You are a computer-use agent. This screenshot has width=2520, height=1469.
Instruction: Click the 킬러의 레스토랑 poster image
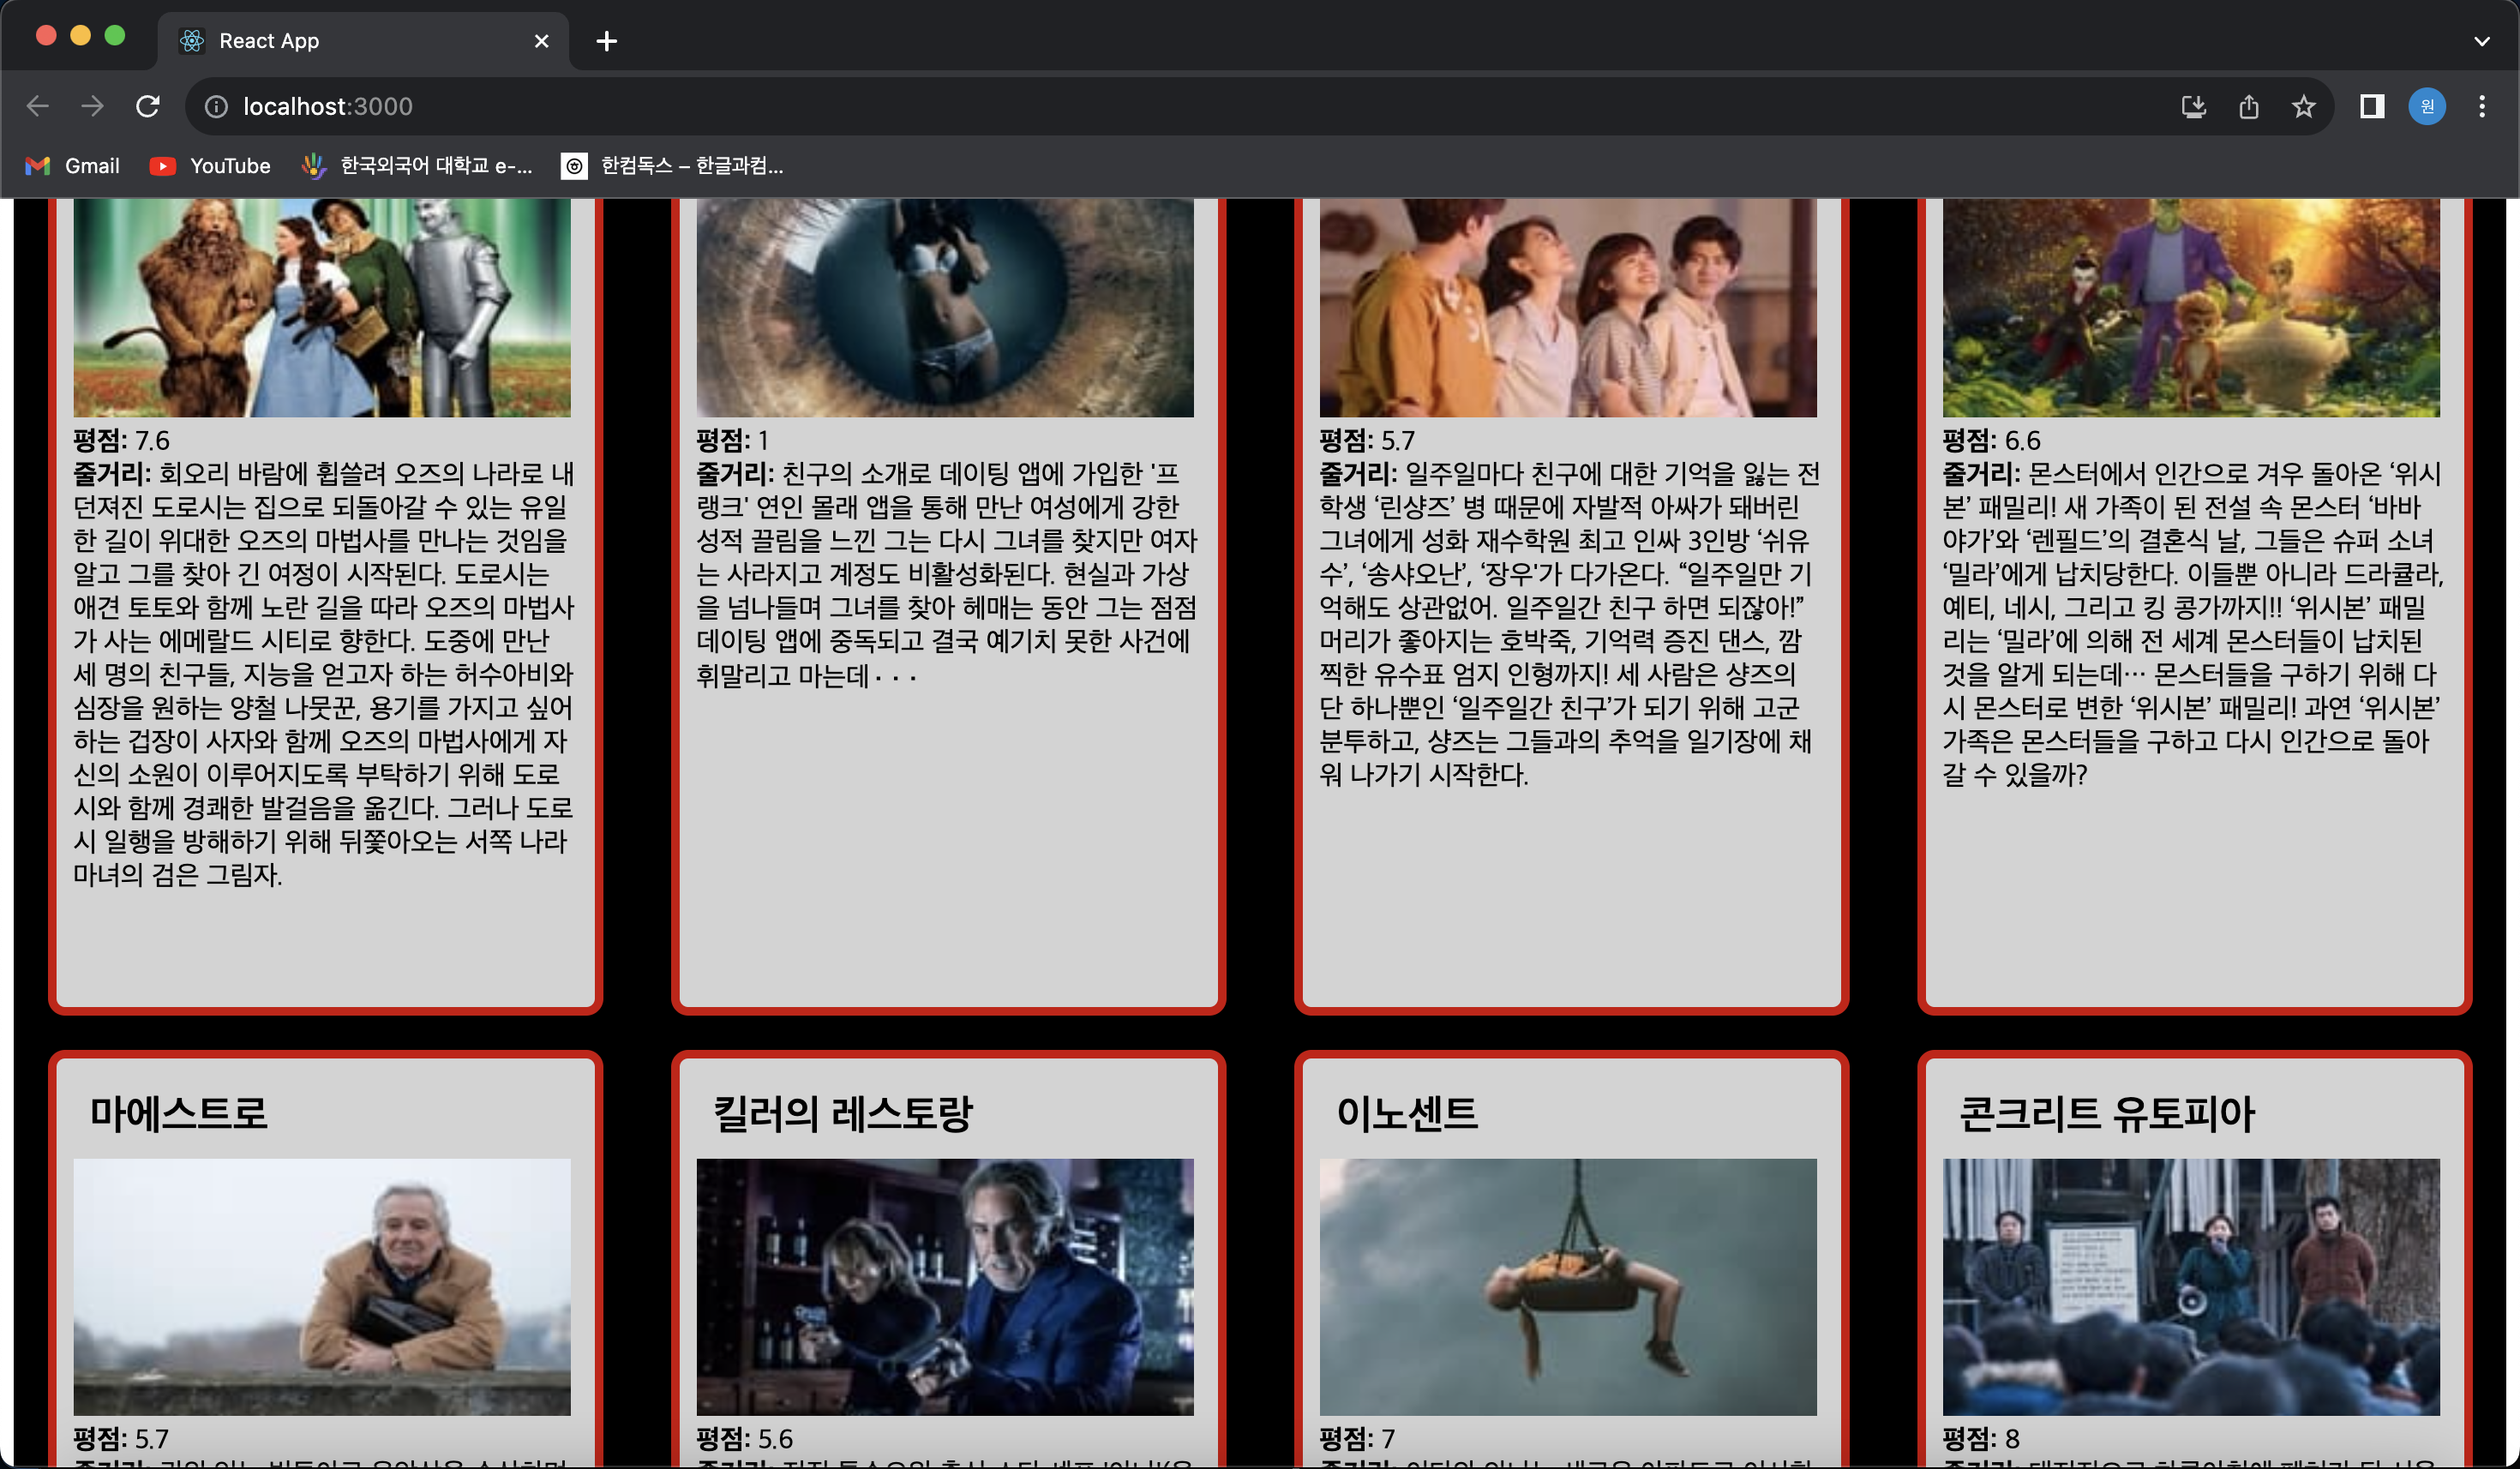click(x=945, y=1287)
